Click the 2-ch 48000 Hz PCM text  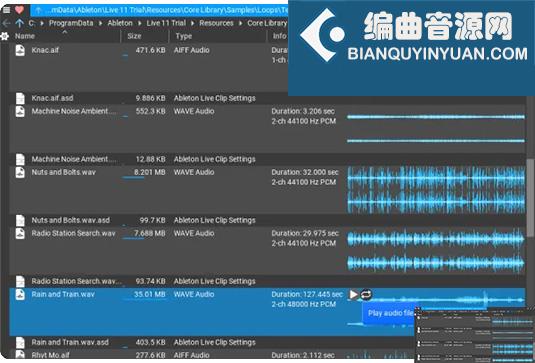pyautogui.click(x=304, y=304)
